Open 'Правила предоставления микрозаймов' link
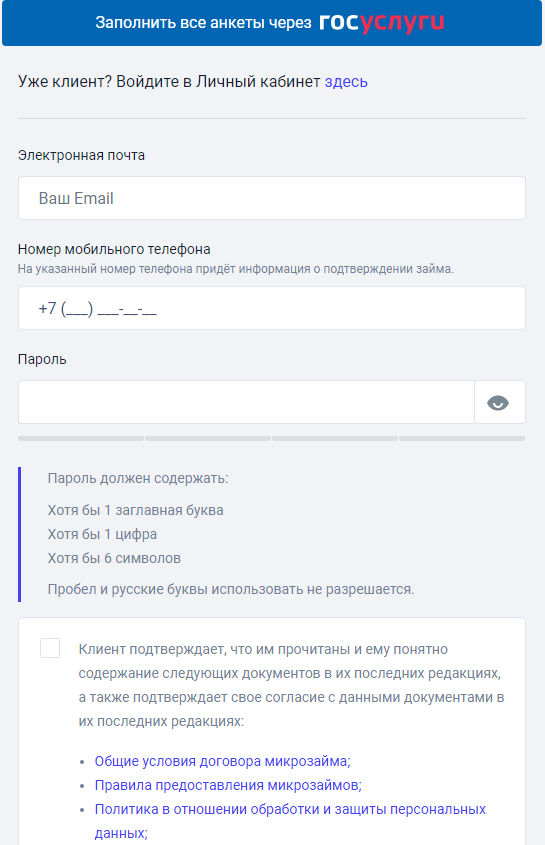 [x=228, y=785]
